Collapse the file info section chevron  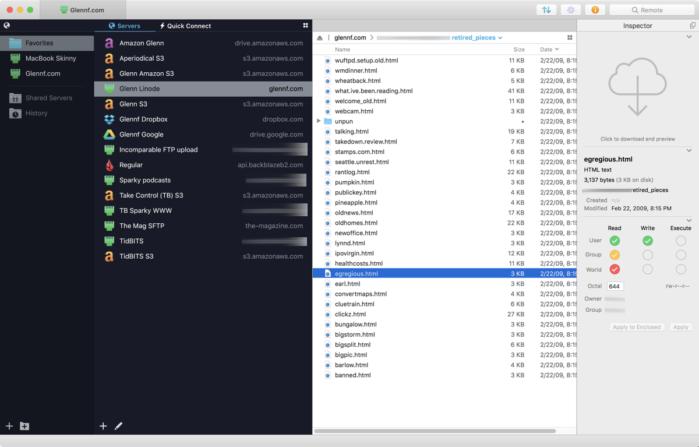[689, 150]
